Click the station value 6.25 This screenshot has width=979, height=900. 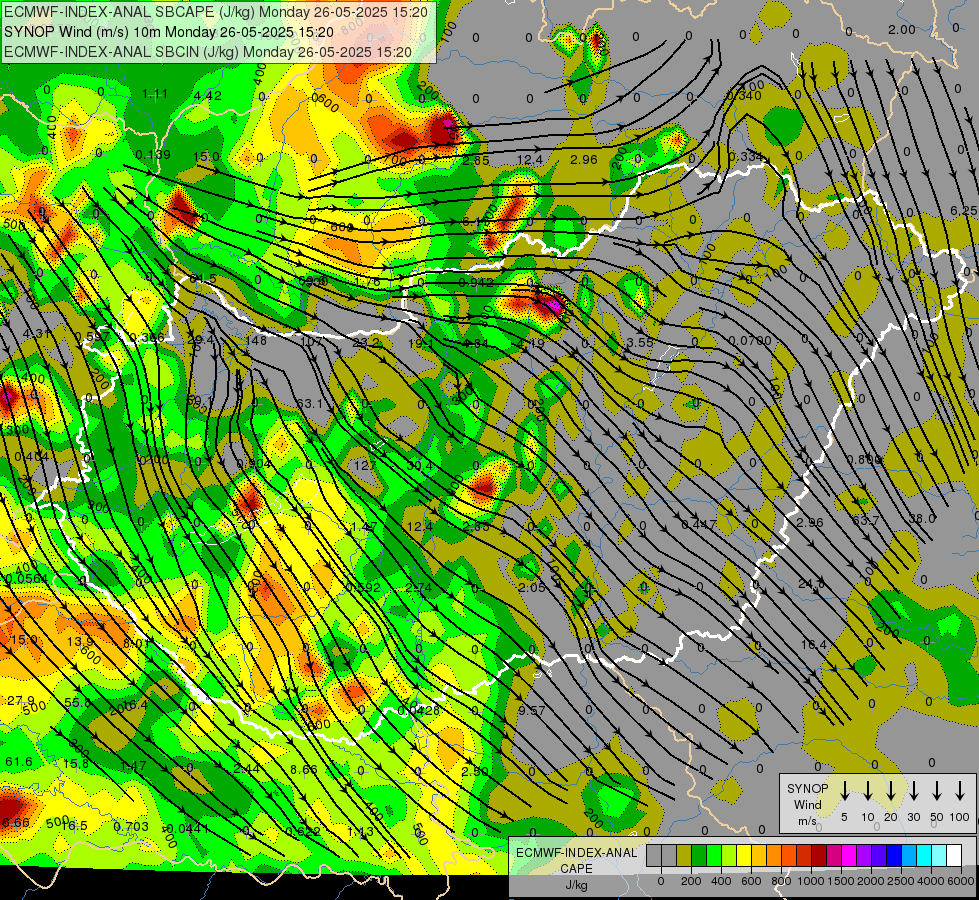pos(964,211)
